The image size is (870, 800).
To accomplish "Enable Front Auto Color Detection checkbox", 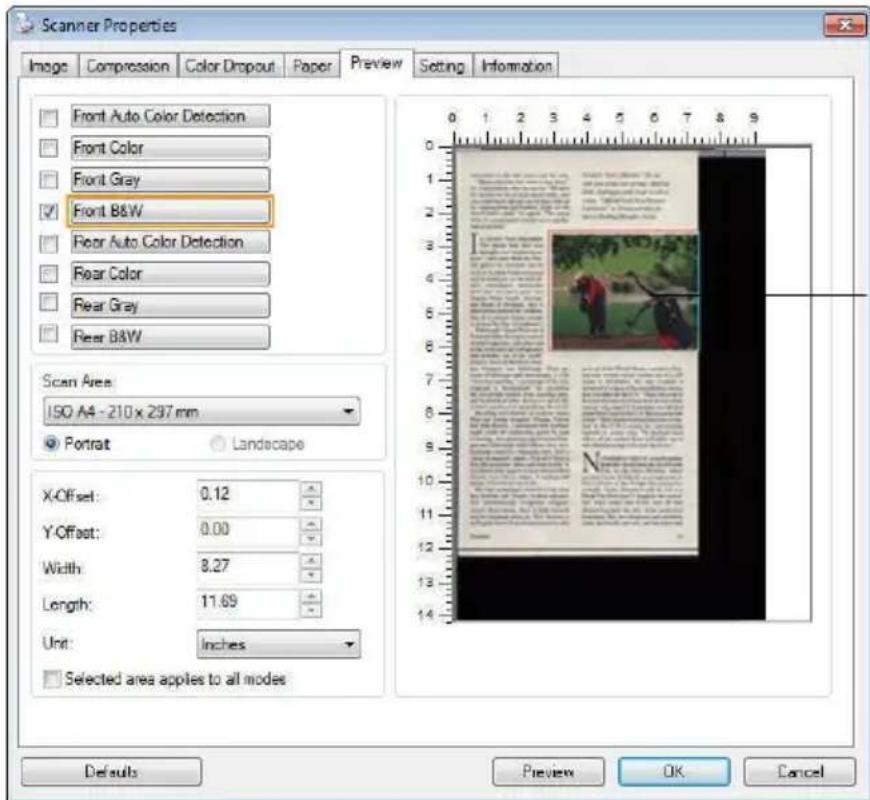I will (x=49, y=117).
